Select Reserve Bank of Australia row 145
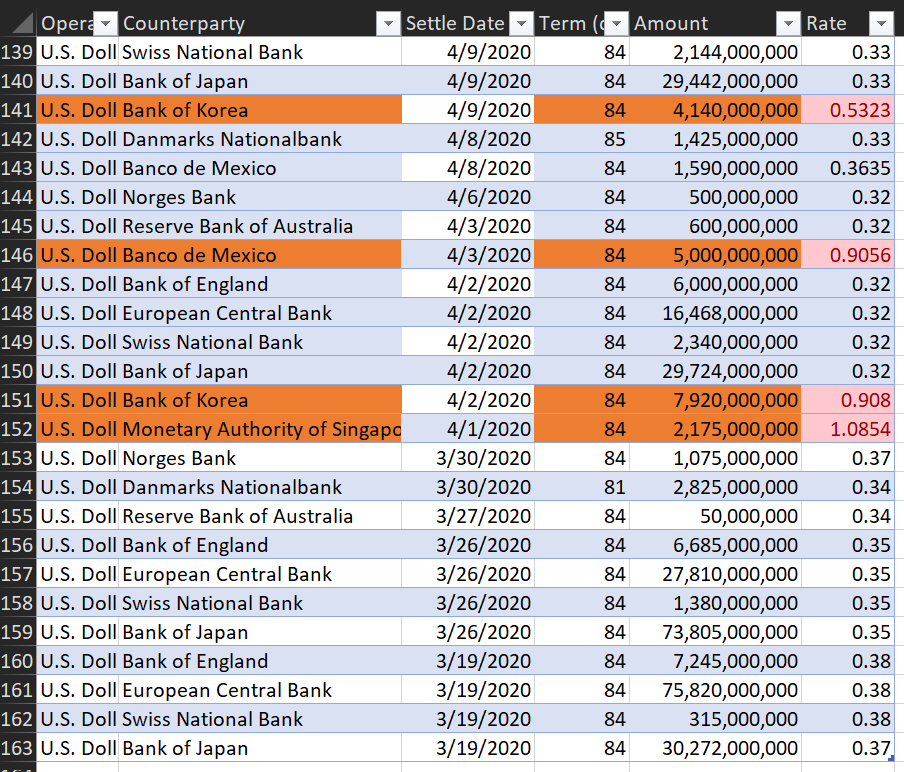This screenshot has width=904, height=772. pos(260,226)
